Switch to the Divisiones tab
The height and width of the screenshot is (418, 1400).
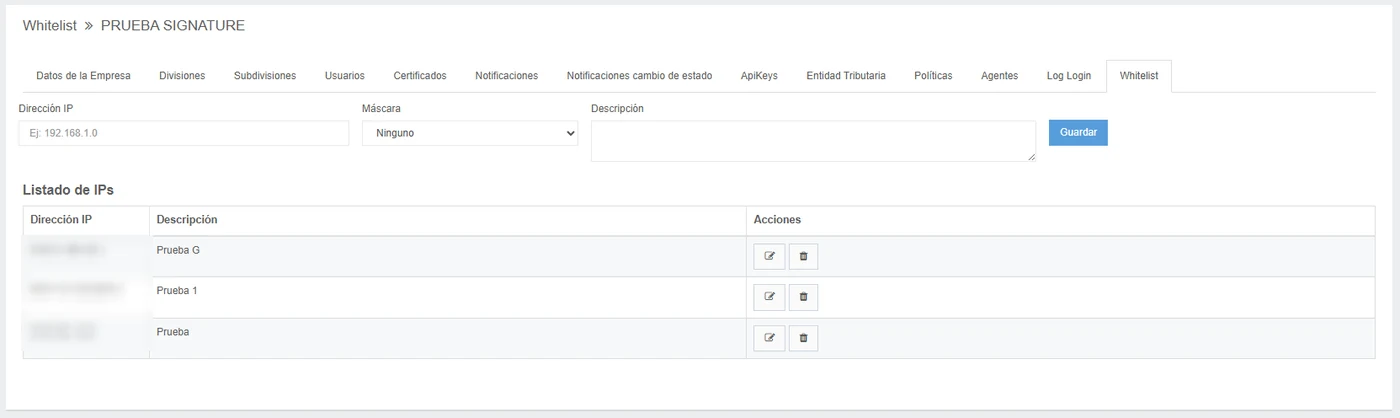click(x=182, y=76)
